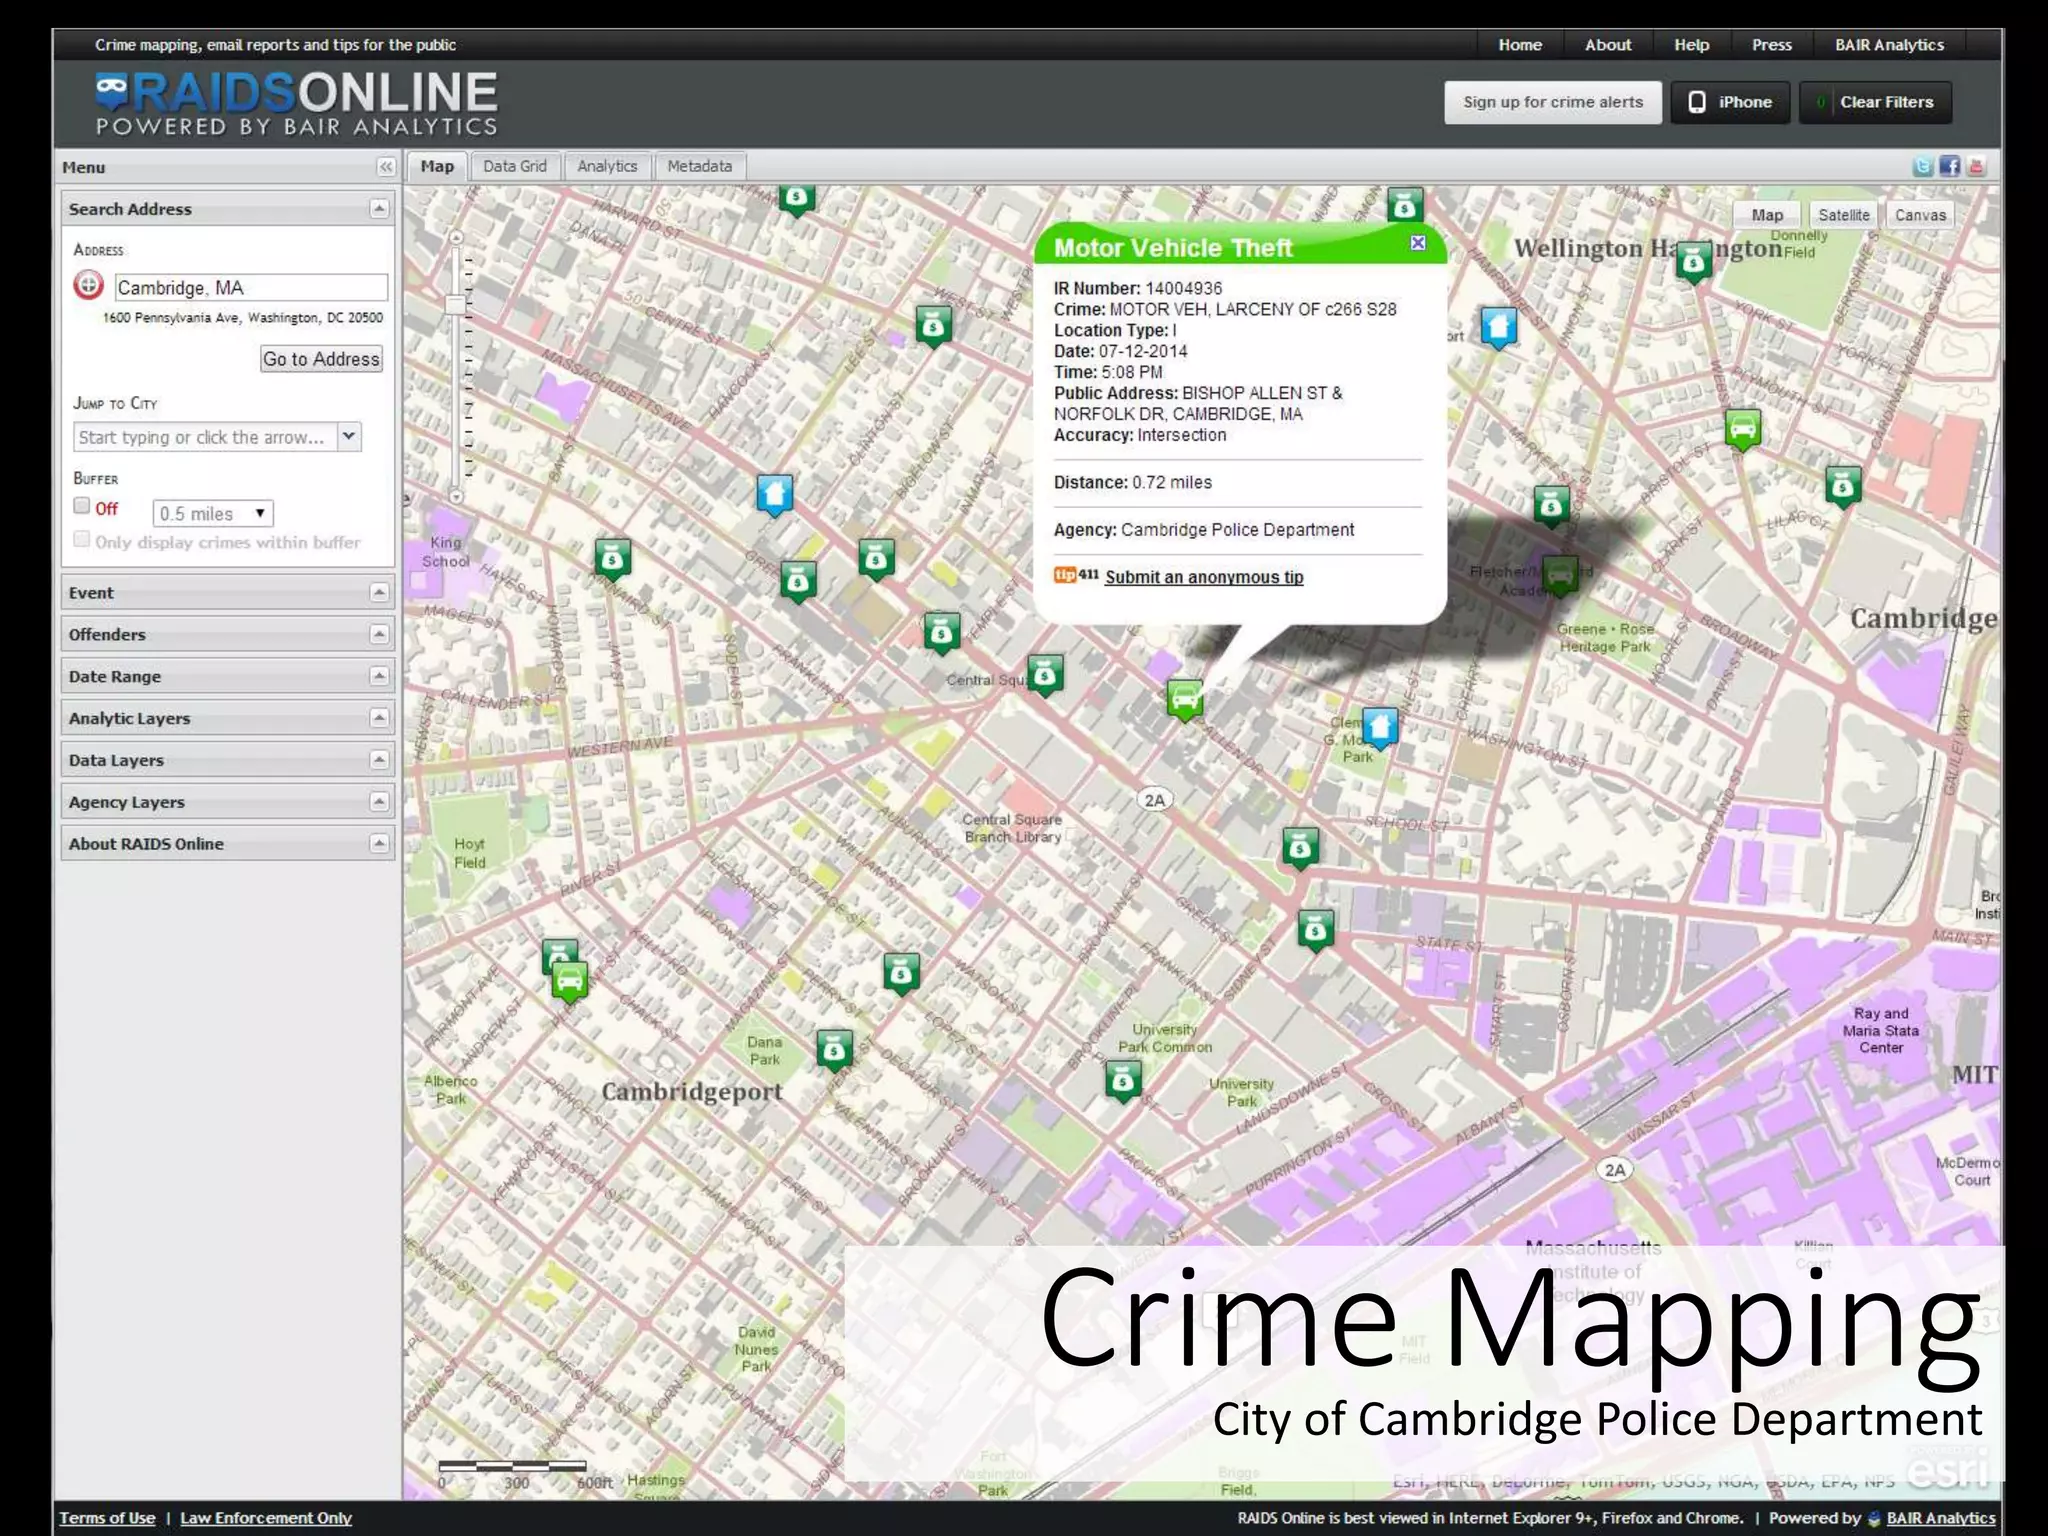Click the theft marker near Dana Park
This screenshot has height=1536, width=2048.
coord(834,1051)
